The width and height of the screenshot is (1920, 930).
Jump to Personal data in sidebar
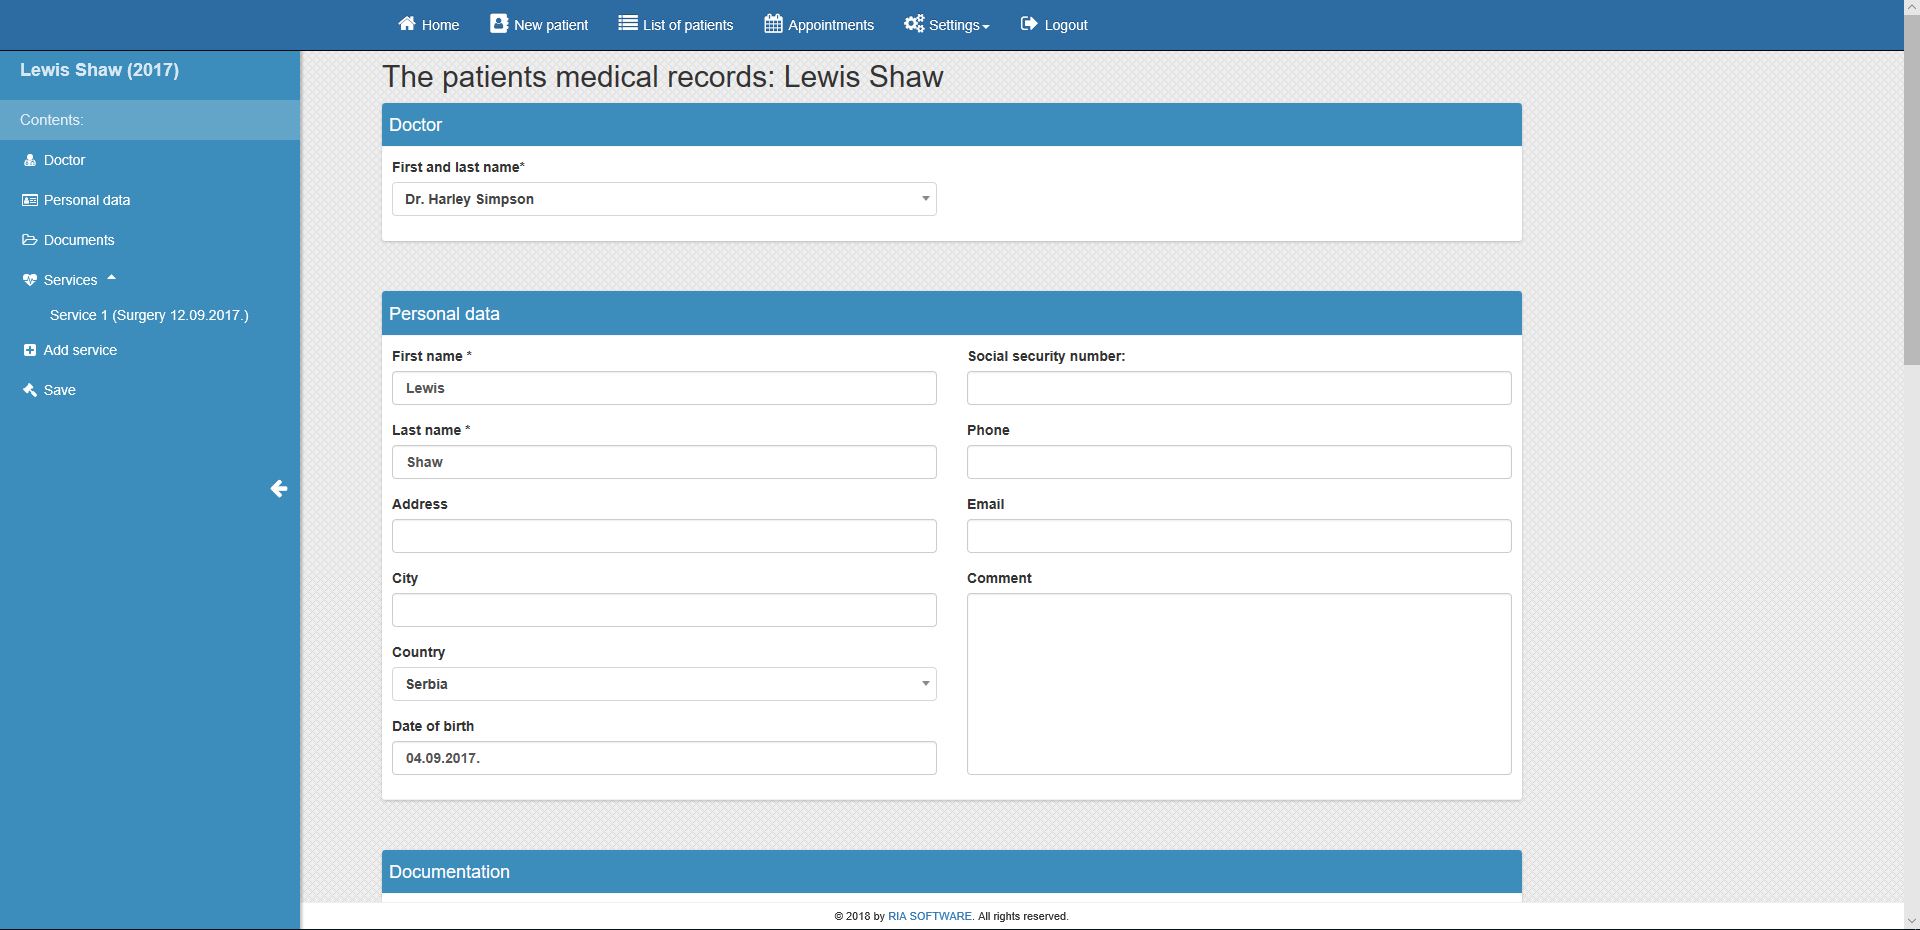pyautogui.click(x=87, y=200)
